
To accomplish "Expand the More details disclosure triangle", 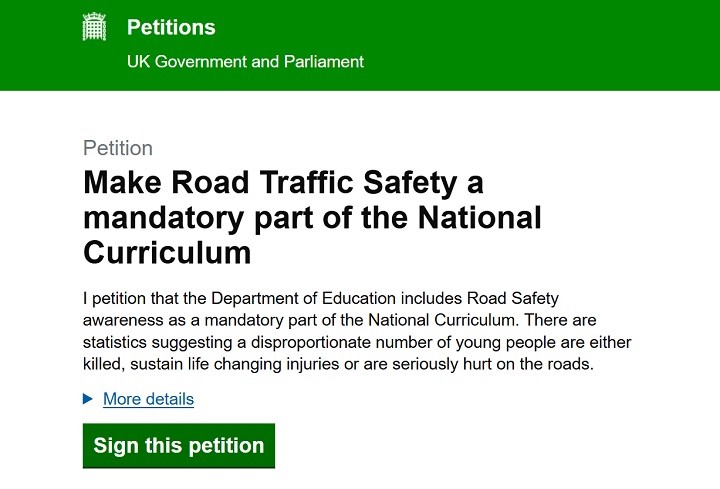I will point(88,399).
